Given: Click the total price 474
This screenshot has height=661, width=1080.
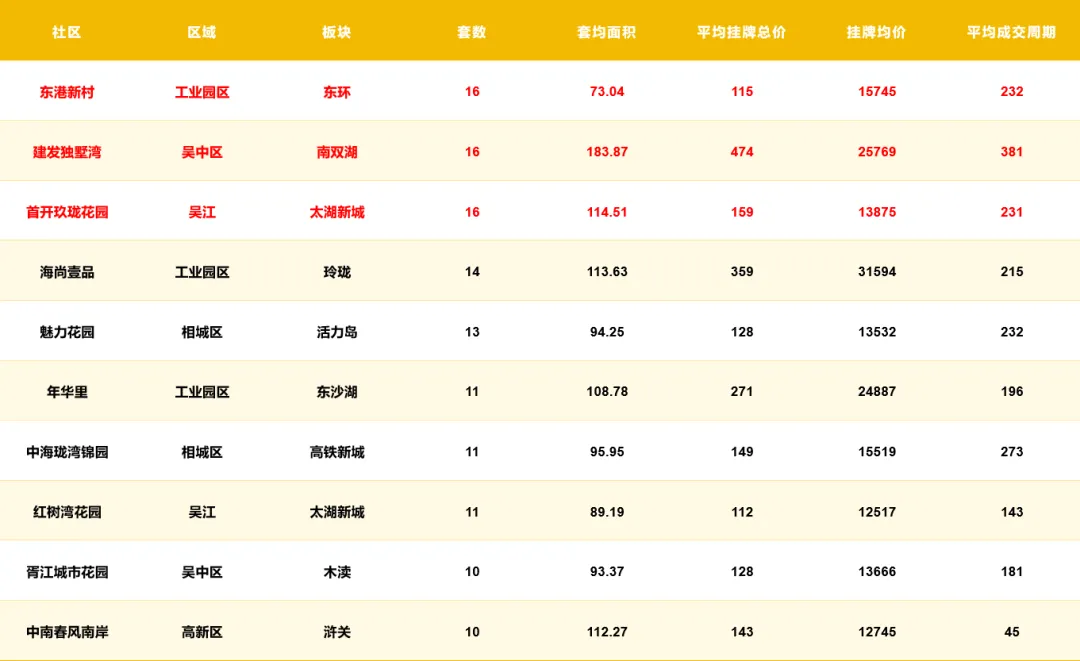Looking at the screenshot, I should (x=742, y=151).
